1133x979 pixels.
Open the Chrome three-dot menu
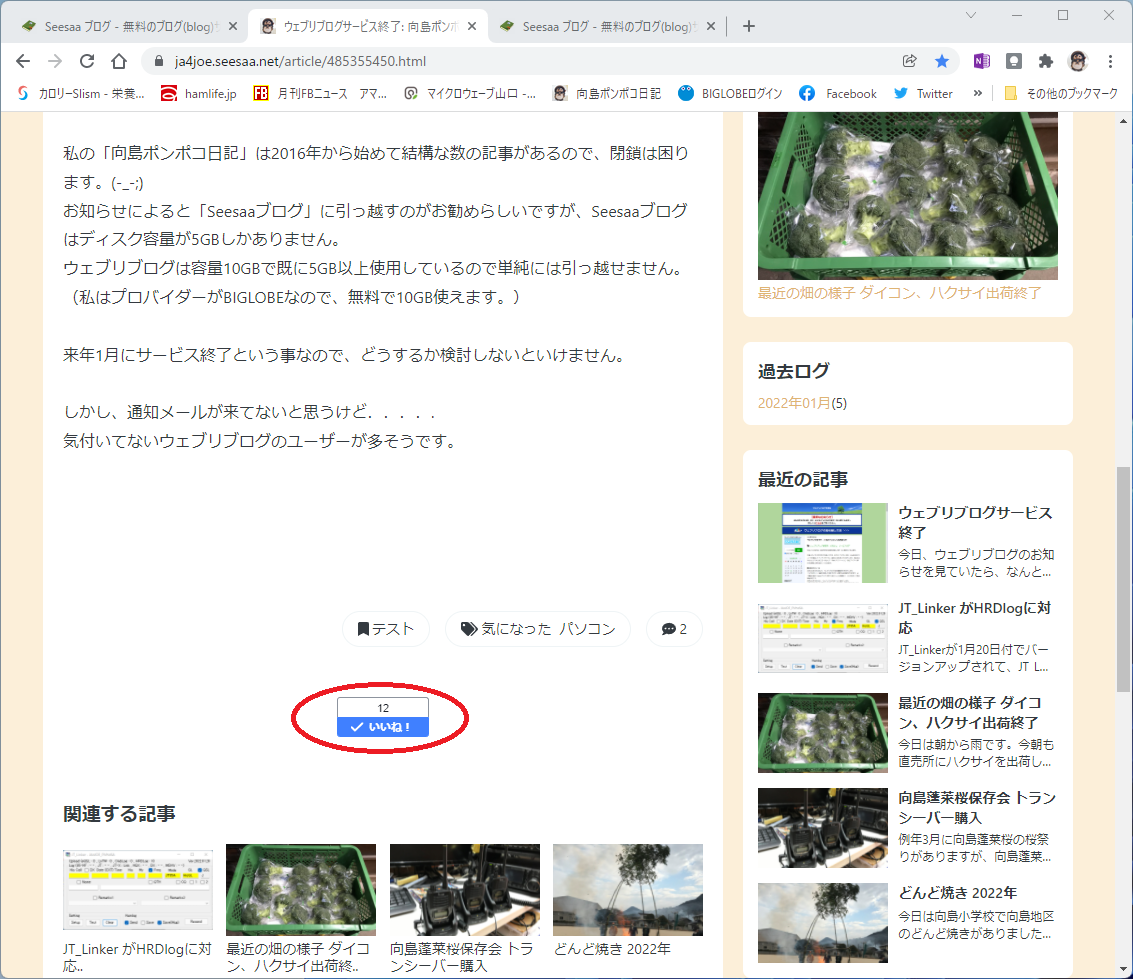[x=1110, y=61]
